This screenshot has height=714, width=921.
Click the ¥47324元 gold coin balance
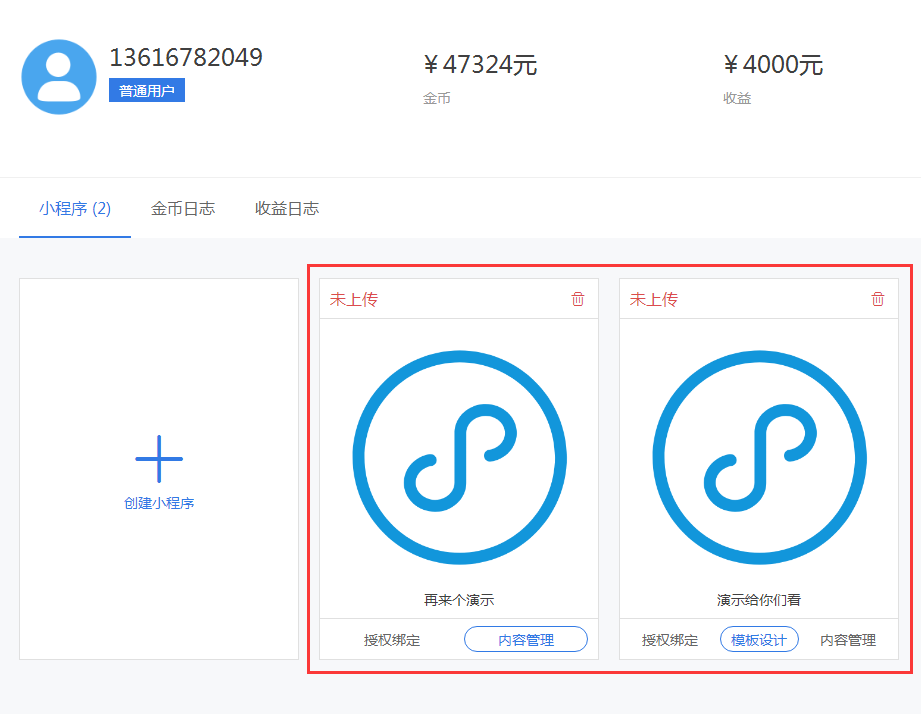[x=480, y=65]
